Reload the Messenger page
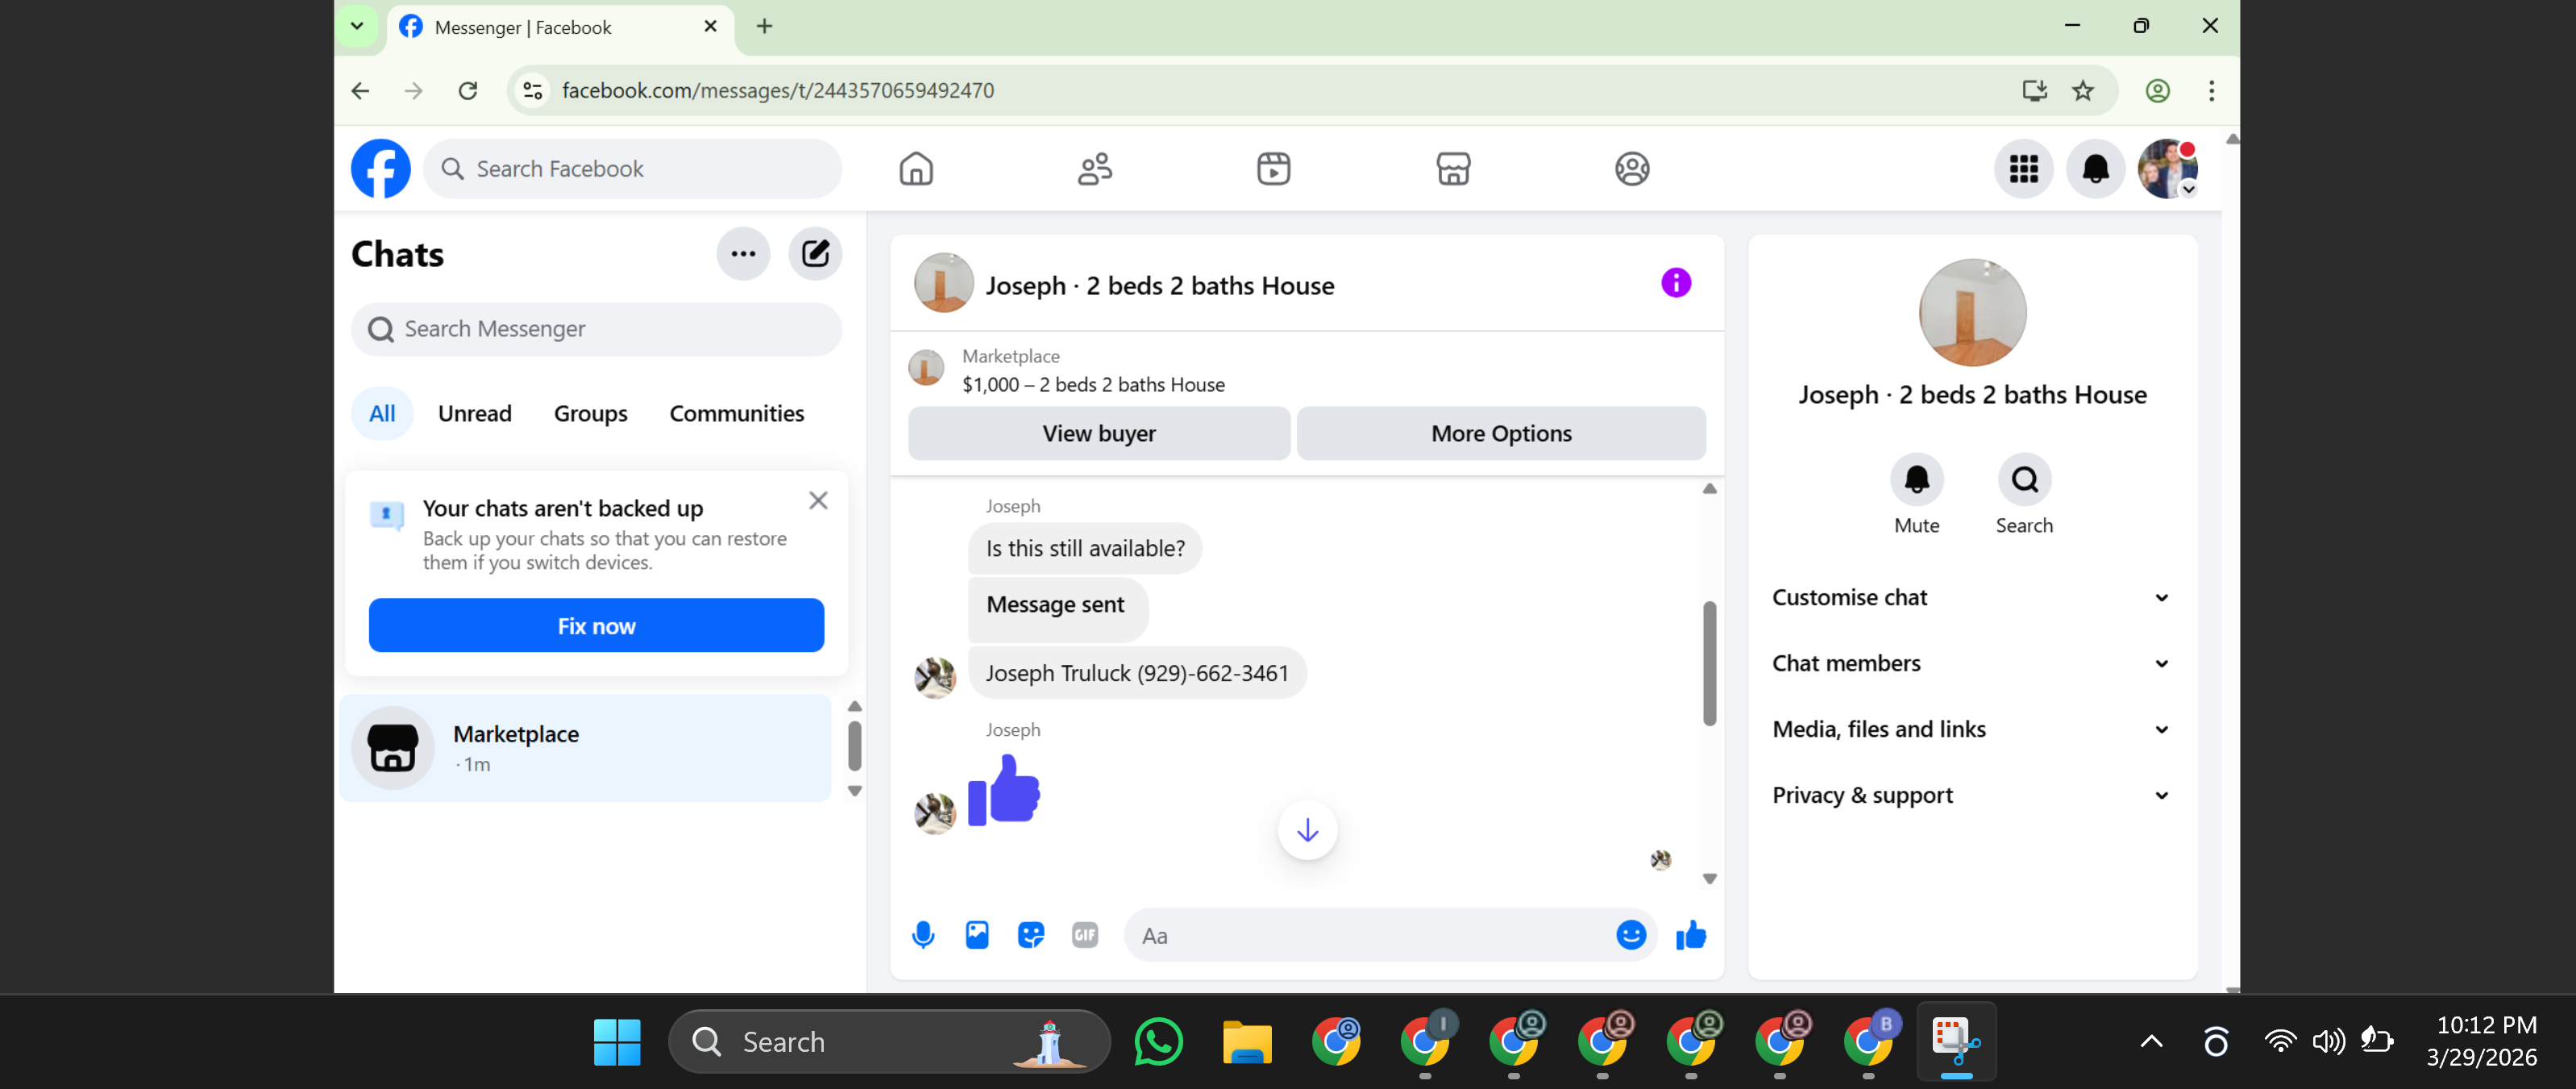This screenshot has height=1089, width=2576. 467,91
